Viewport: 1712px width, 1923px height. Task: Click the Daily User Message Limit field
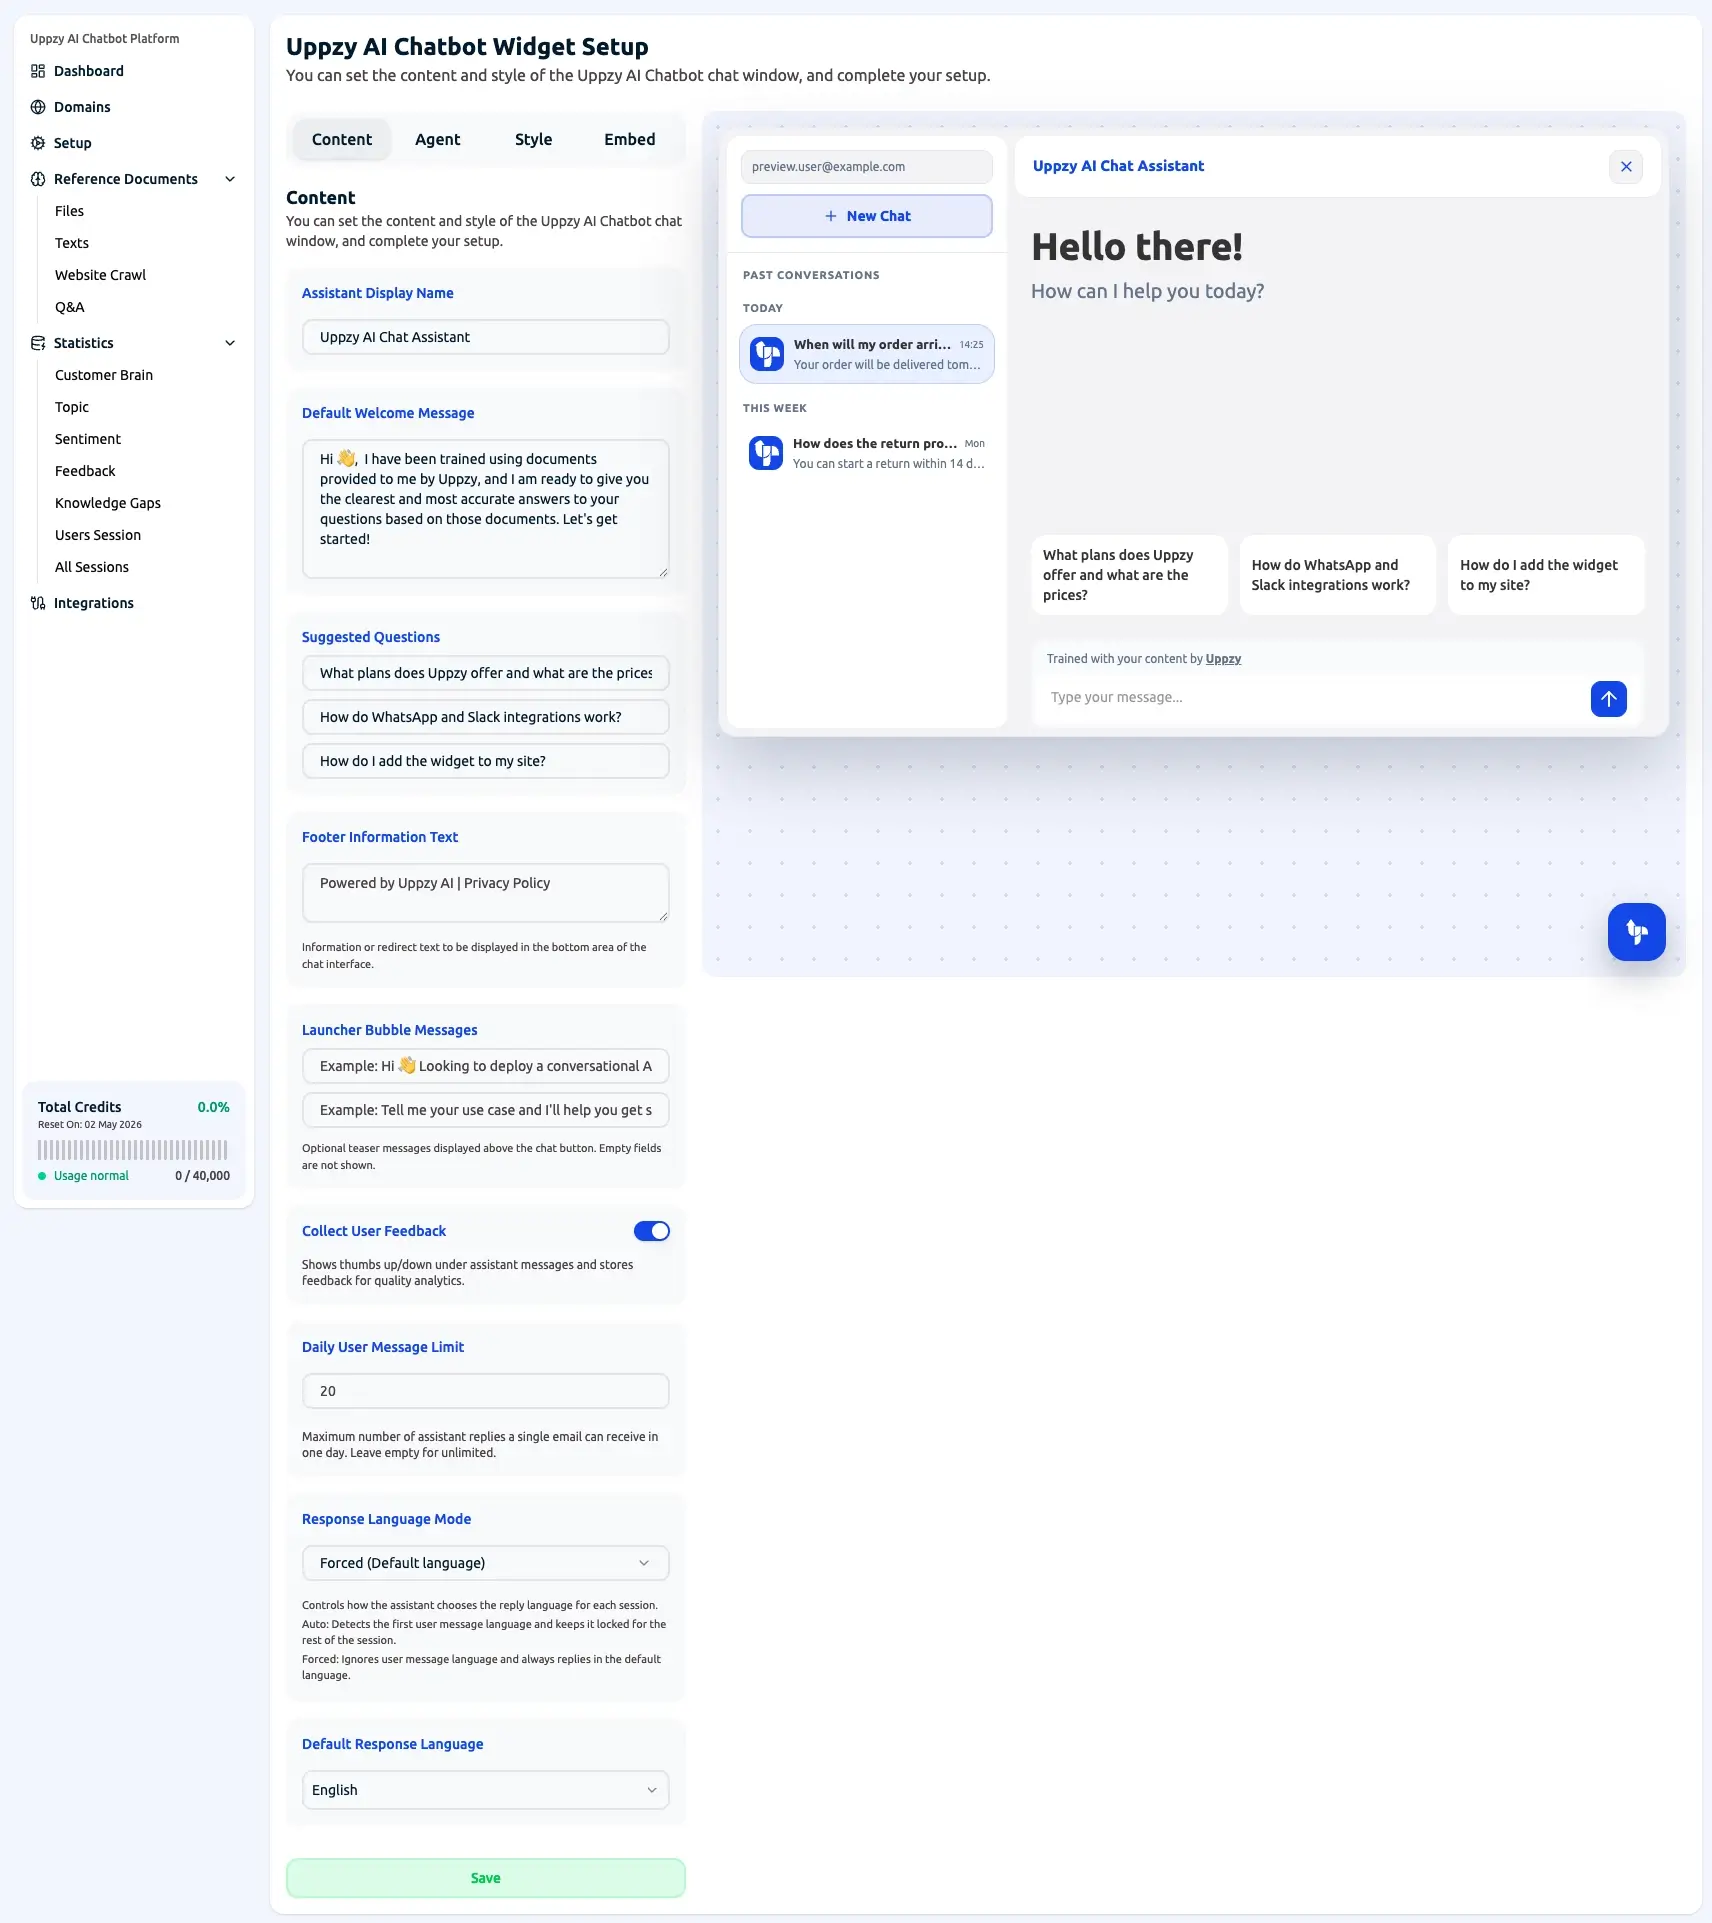(x=485, y=1391)
